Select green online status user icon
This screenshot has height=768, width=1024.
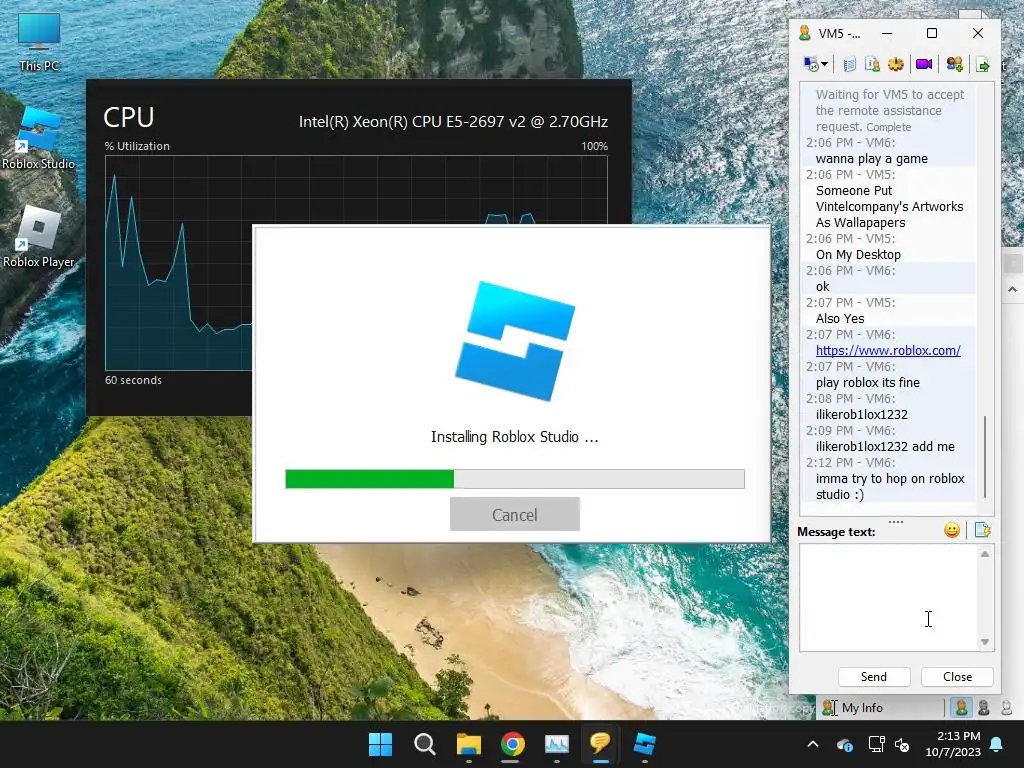point(961,707)
